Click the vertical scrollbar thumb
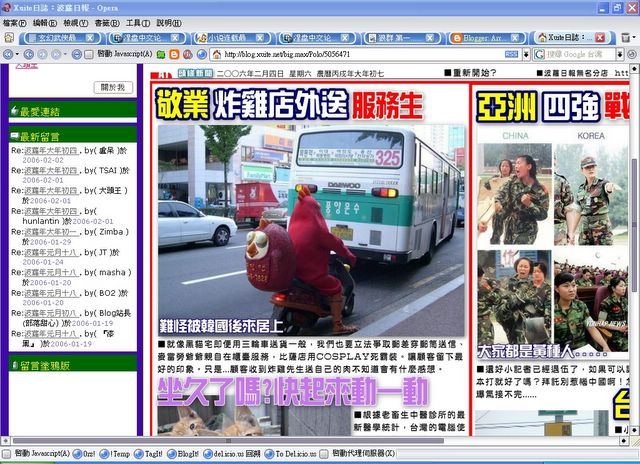640x464 pixels. pyautogui.click(x=634, y=224)
